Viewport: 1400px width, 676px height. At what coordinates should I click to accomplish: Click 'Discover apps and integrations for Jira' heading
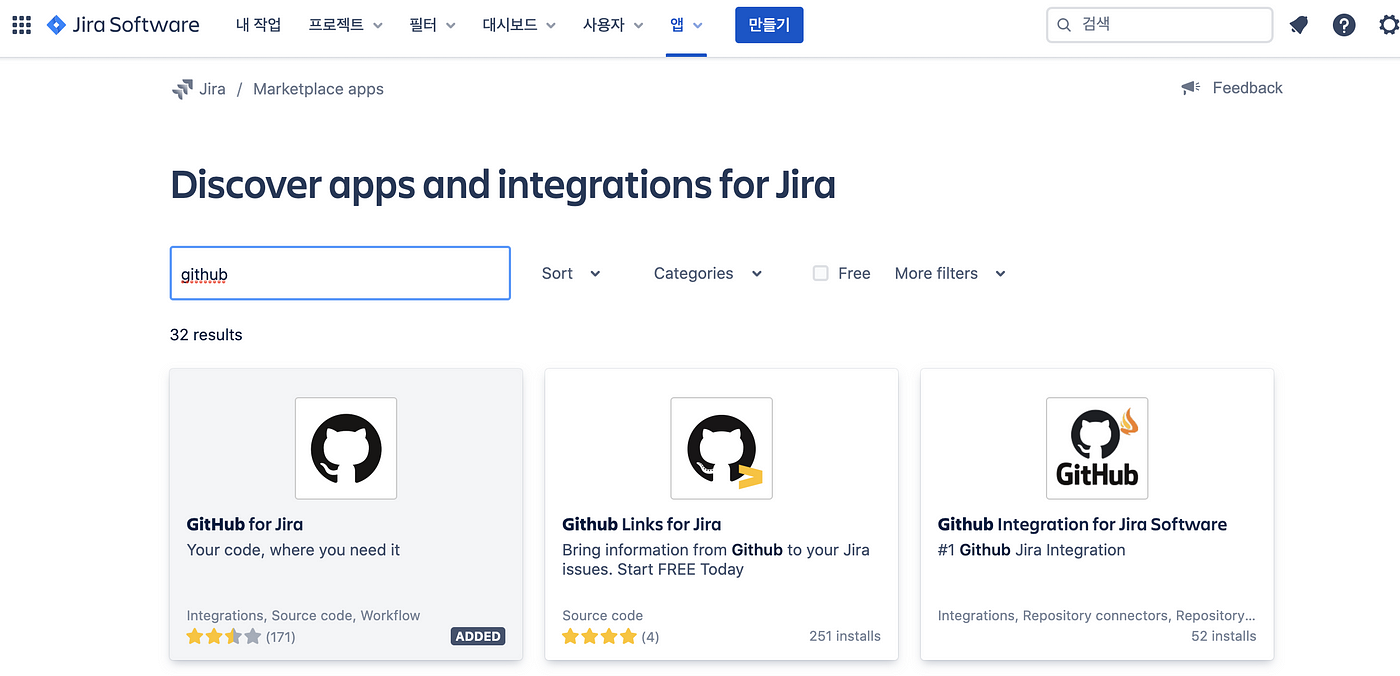[x=503, y=186]
